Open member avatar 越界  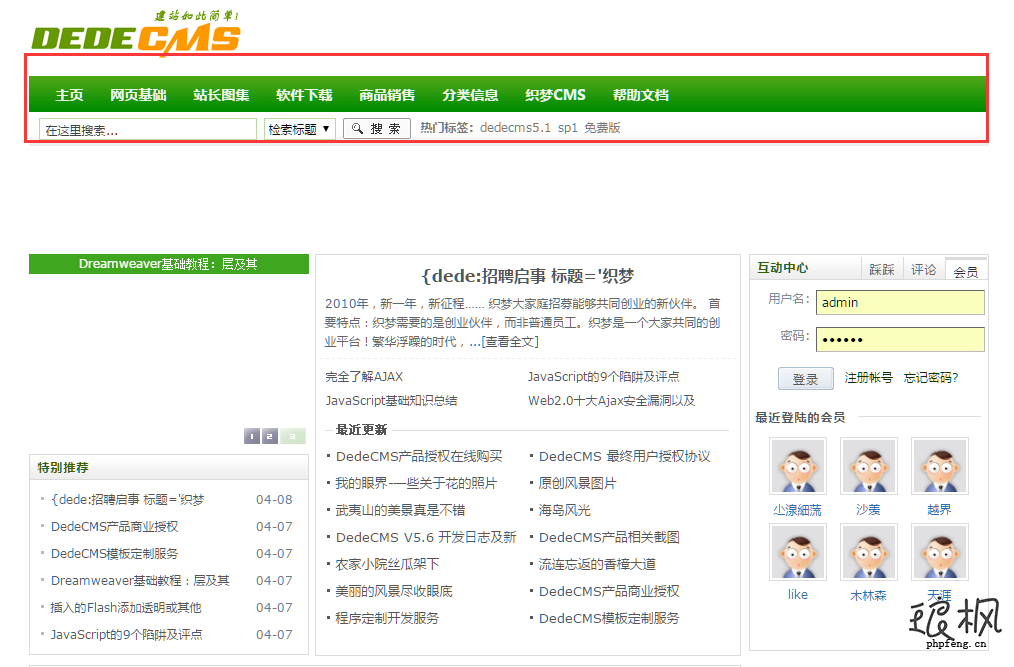click(x=940, y=466)
